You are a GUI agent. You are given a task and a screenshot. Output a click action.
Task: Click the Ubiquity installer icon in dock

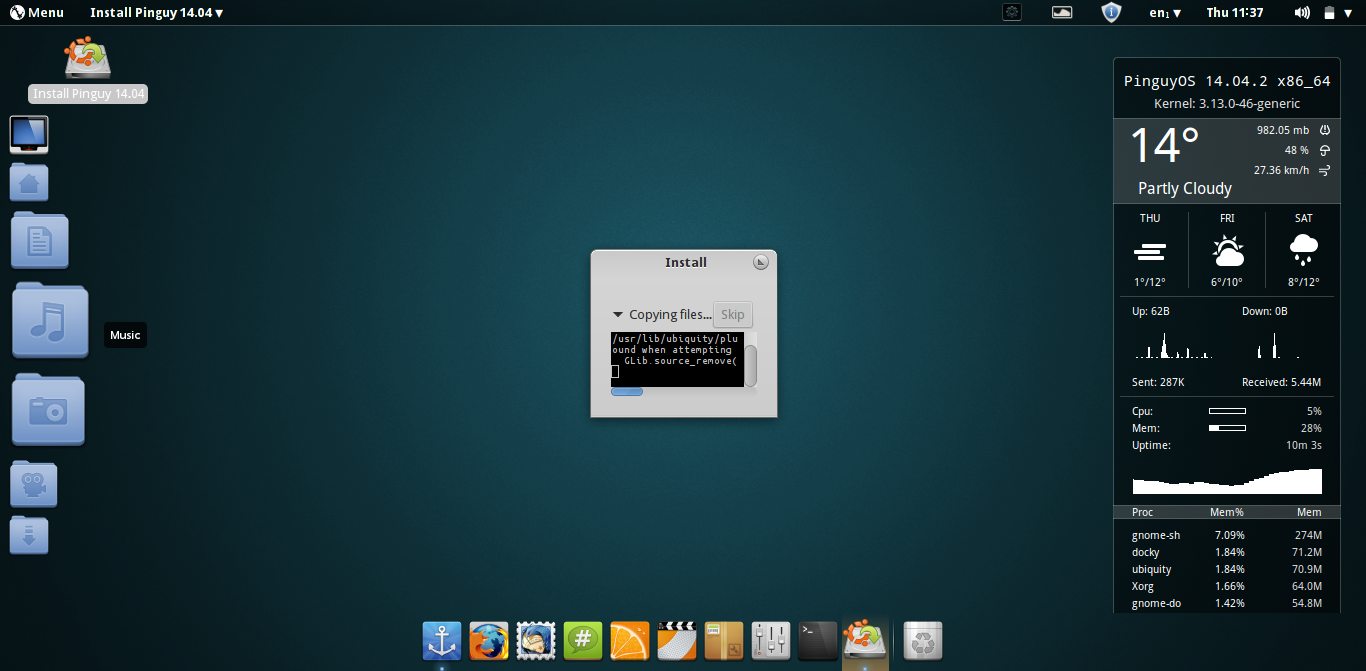tap(865, 640)
